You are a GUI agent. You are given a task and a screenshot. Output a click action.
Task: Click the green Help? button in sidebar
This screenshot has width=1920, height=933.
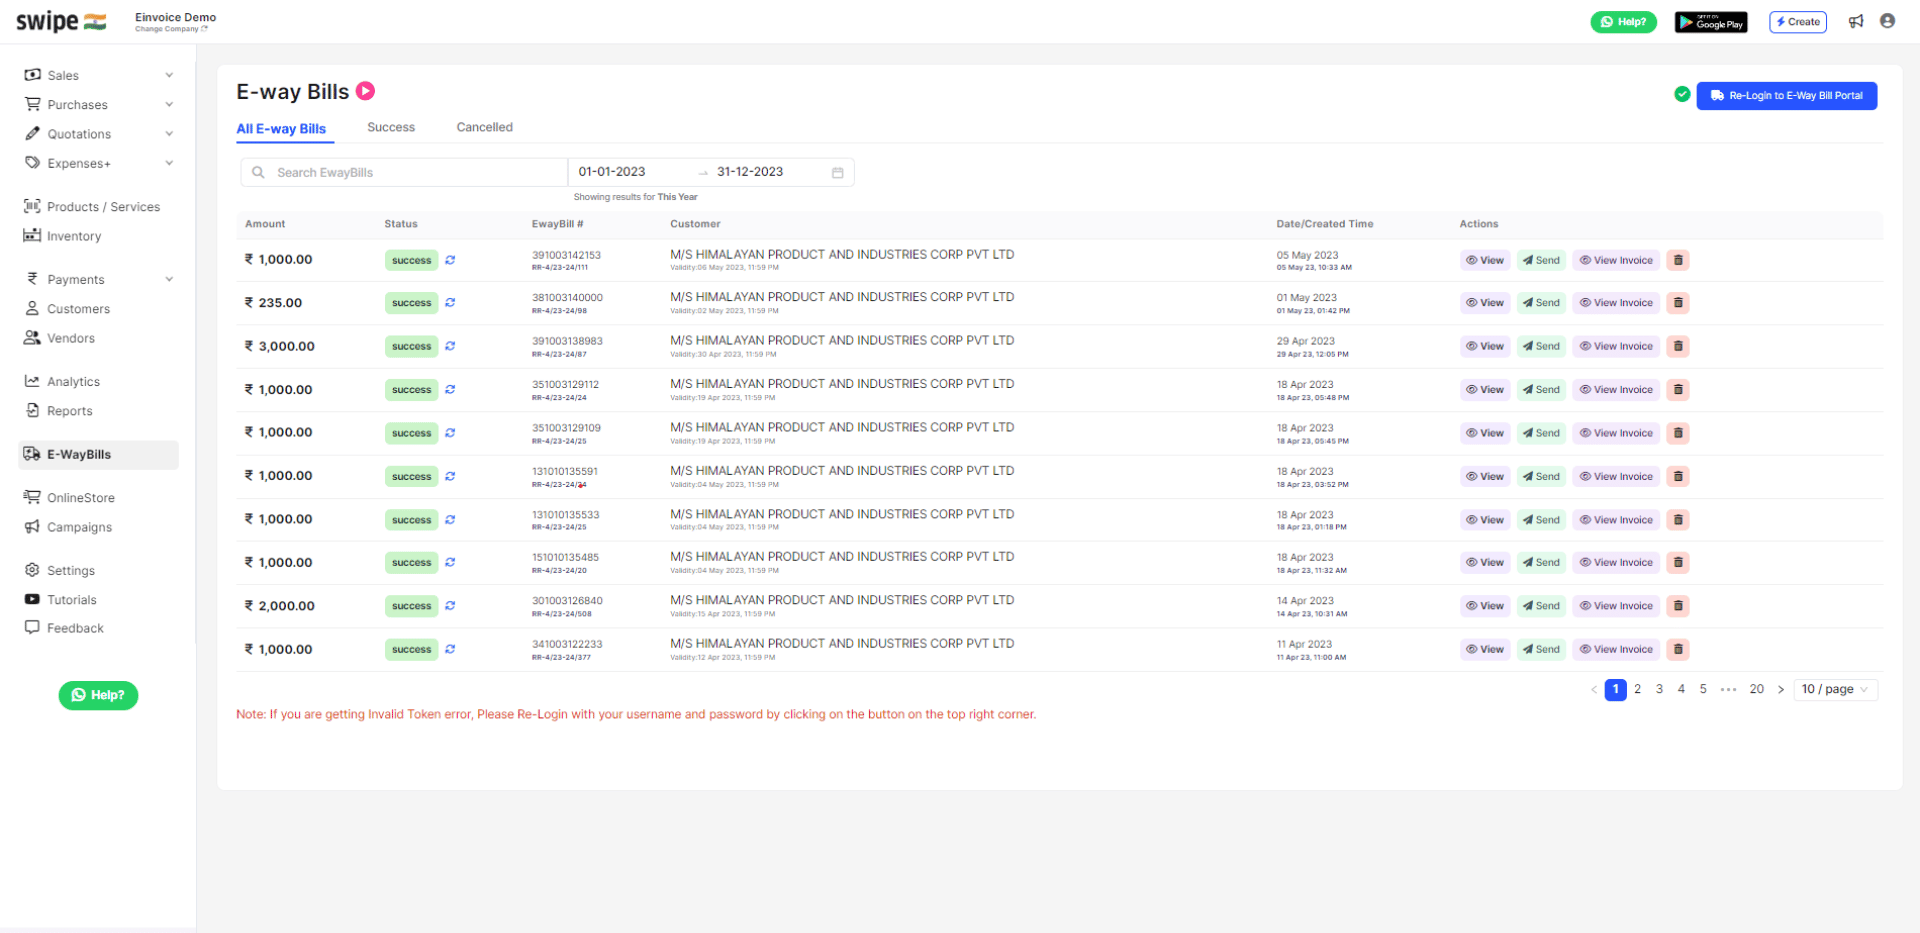tap(98, 695)
